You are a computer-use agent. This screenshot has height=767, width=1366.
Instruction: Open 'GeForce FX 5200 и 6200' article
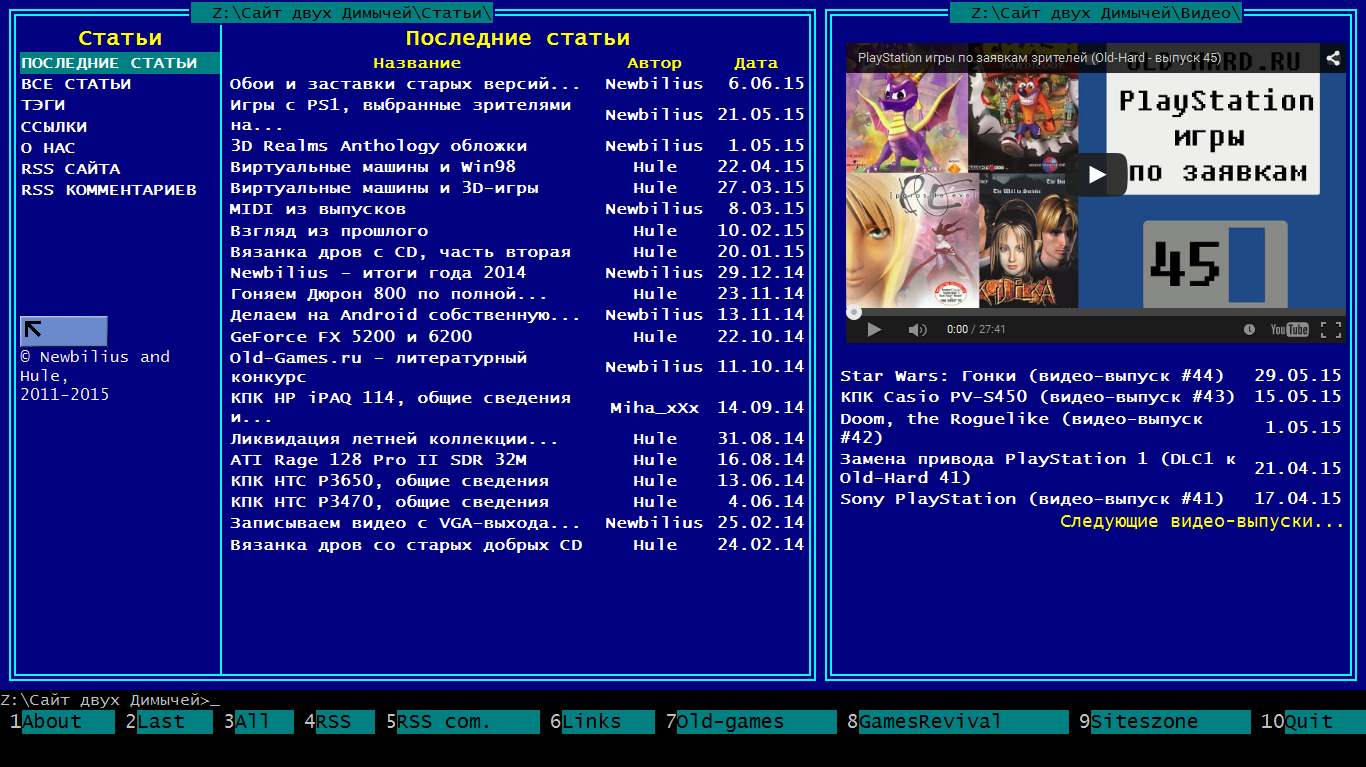[351, 337]
